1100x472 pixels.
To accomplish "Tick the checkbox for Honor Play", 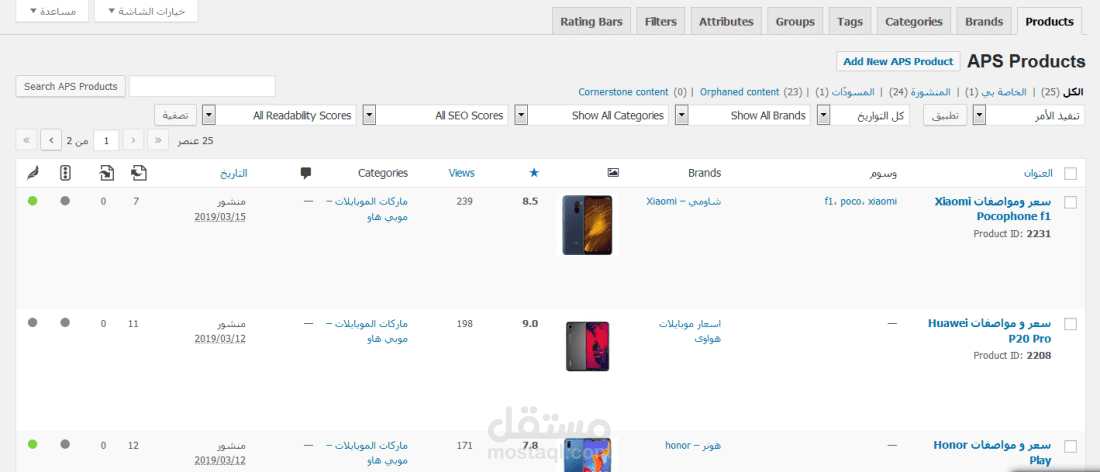I will point(1071,445).
